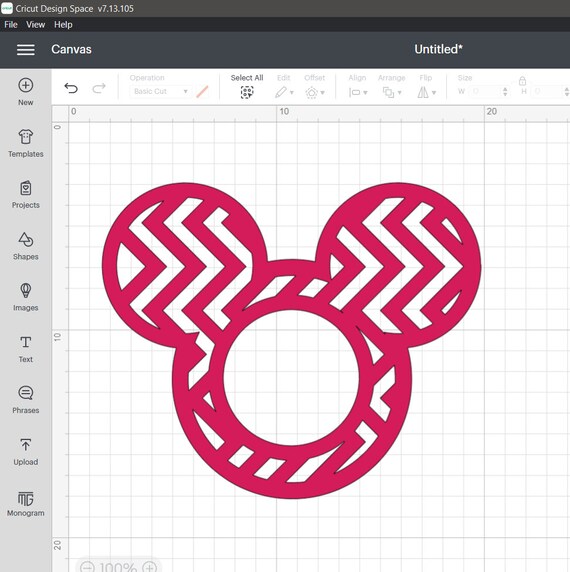Redo the last undone action
The height and width of the screenshot is (572, 570).
pos(99,88)
